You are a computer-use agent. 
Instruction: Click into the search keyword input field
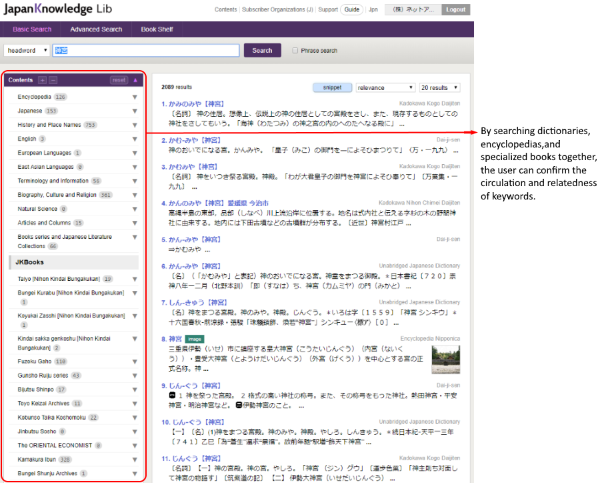coord(145,50)
